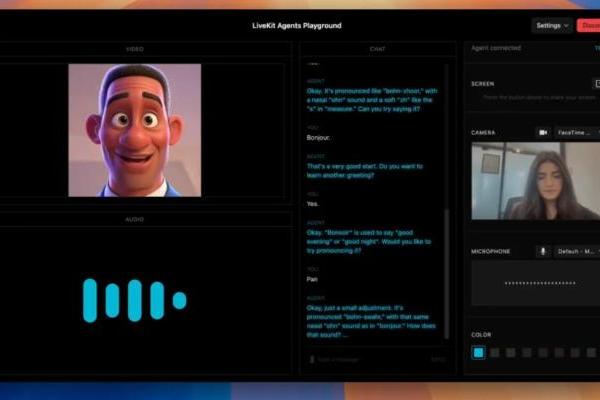600x400 pixels.
Task: Click the MICROPHONE section label
Action: point(491,251)
